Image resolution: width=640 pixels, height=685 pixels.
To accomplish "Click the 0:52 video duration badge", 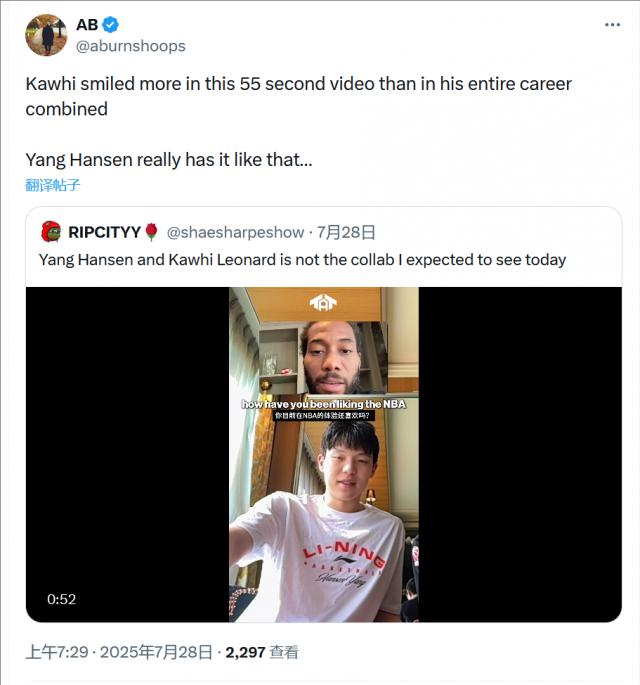I will pyautogui.click(x=62, y=599).
